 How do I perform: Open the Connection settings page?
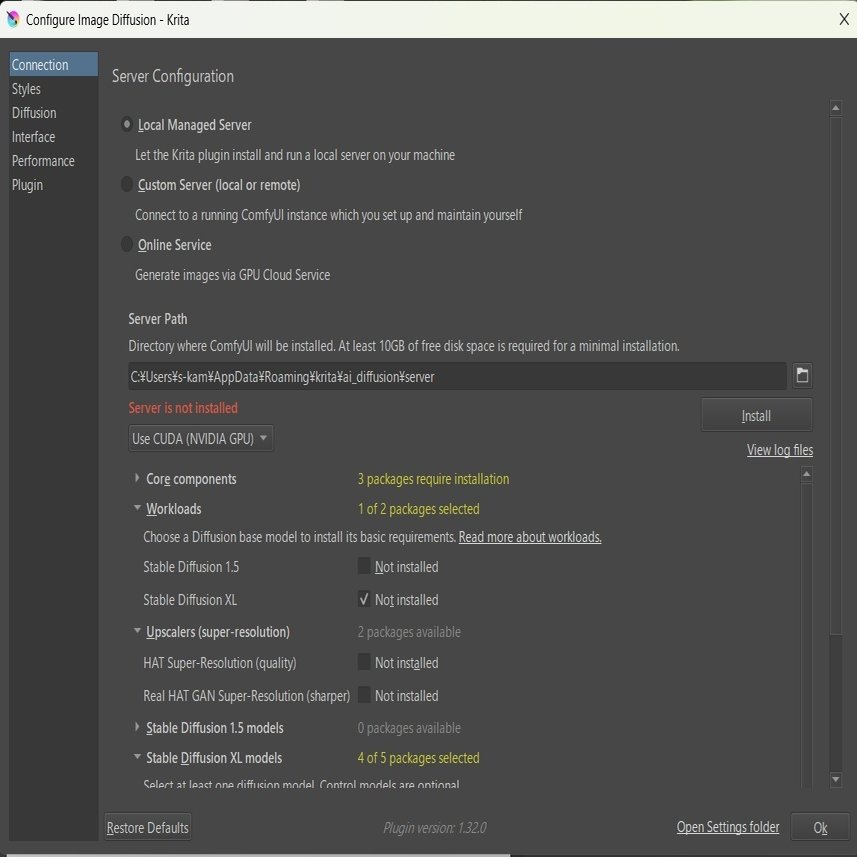click(x=54, y=64)
